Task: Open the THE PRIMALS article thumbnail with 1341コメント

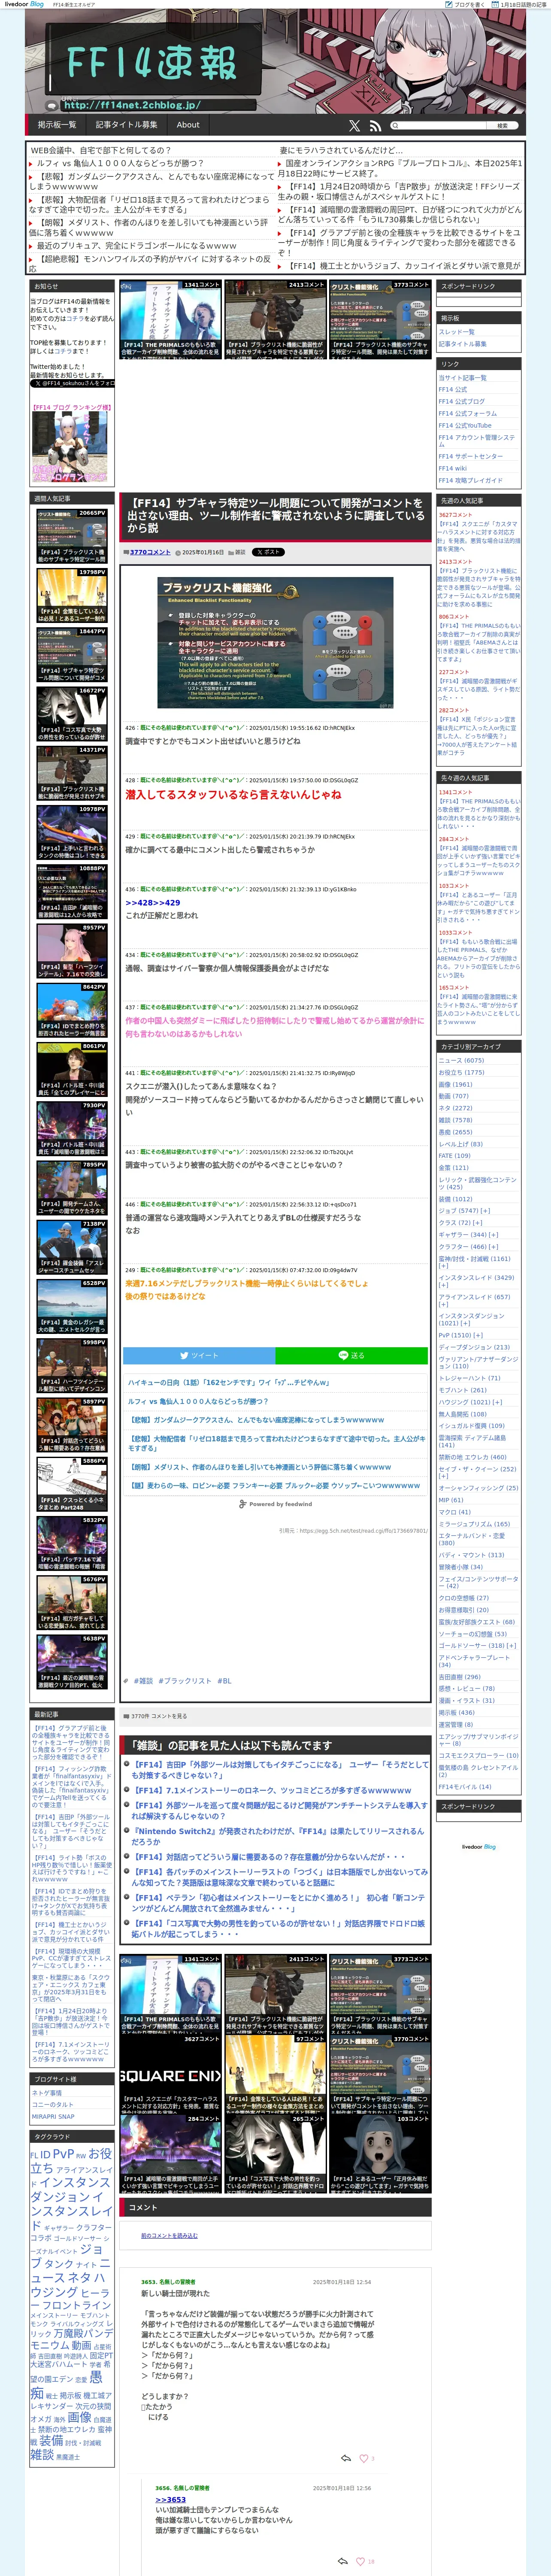Action: coord(170,319)
